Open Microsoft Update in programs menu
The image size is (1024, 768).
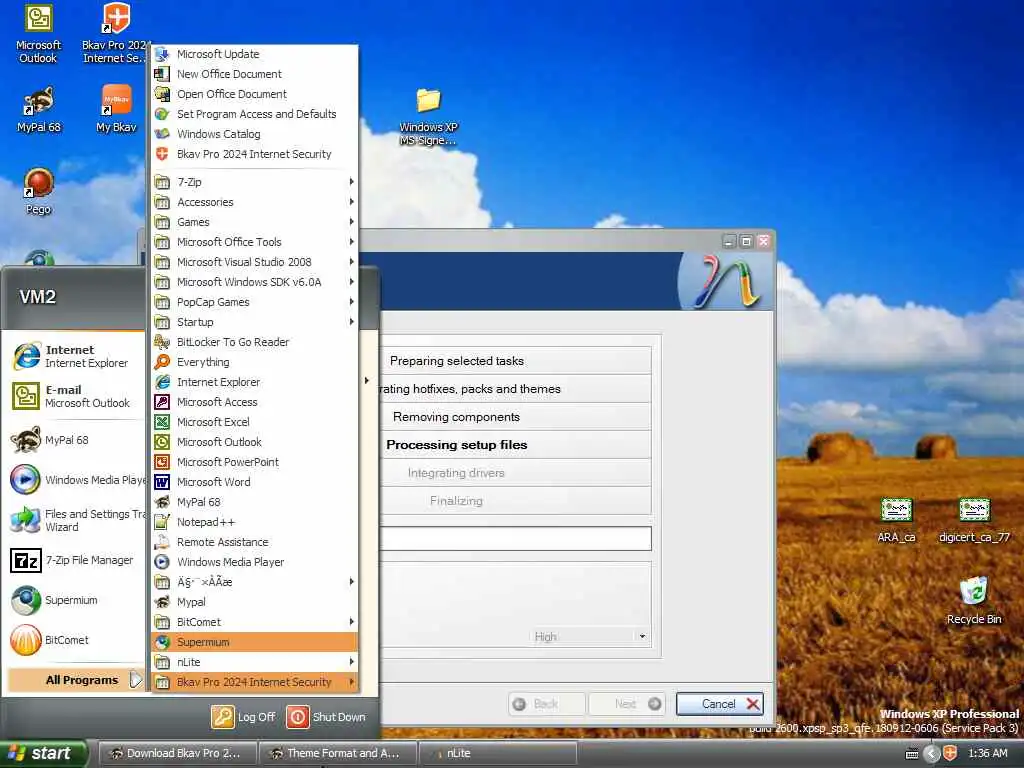pyautogui.click(x=255, y=54)
